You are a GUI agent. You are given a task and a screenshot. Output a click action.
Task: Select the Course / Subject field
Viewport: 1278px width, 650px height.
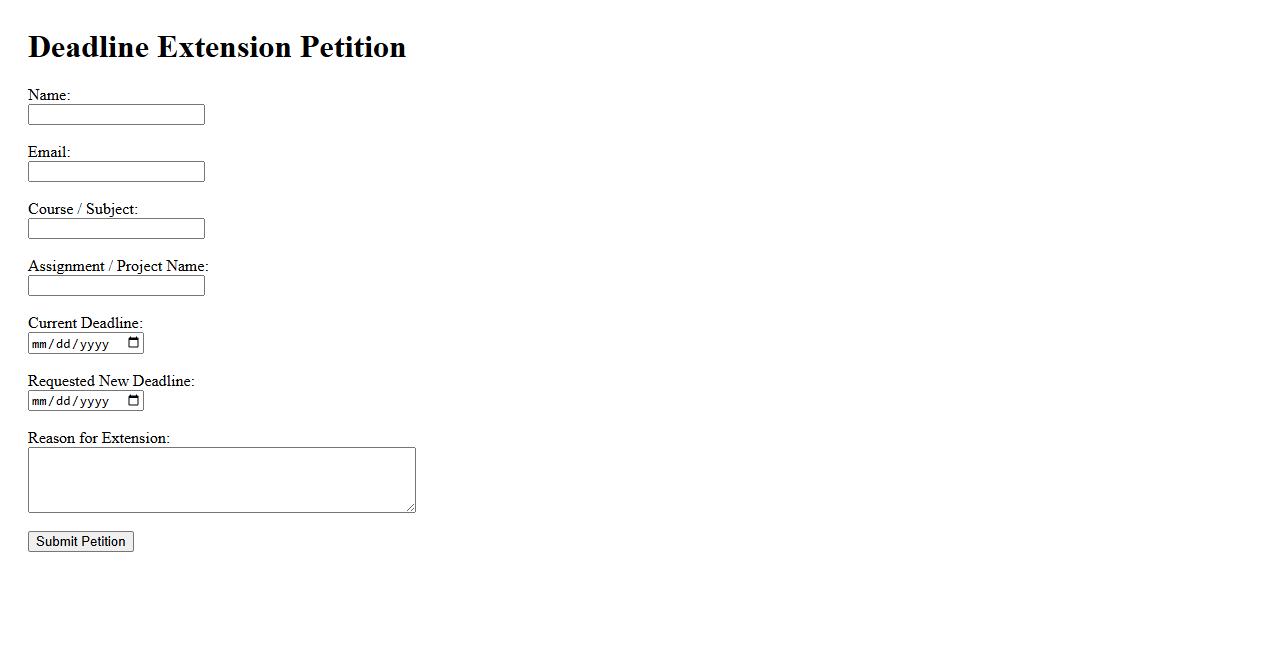[x=116, y=229]
